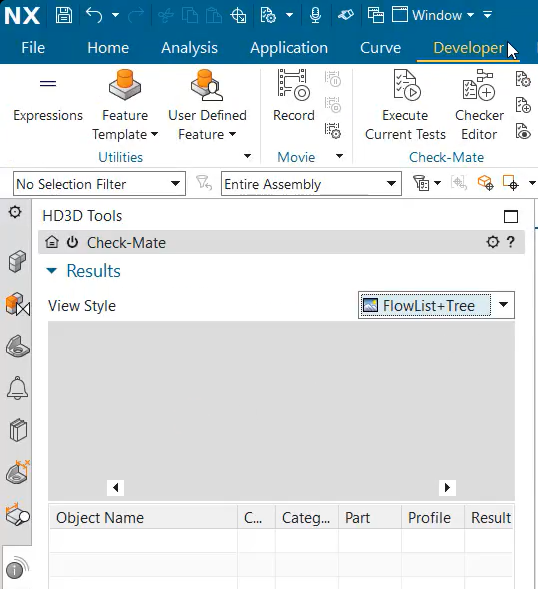
Task: Open the Constraint Navigator icon above the bell
Action: [18, 346]
